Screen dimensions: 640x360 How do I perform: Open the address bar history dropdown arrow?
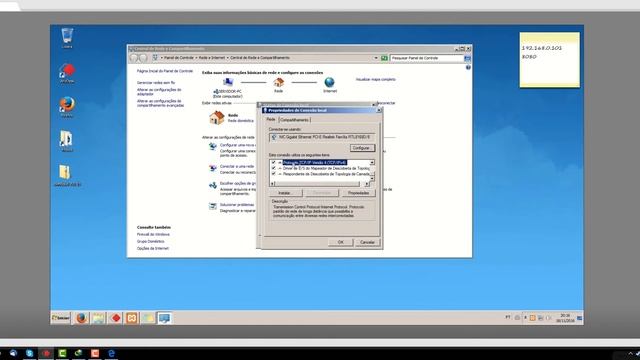click(376, 58)
